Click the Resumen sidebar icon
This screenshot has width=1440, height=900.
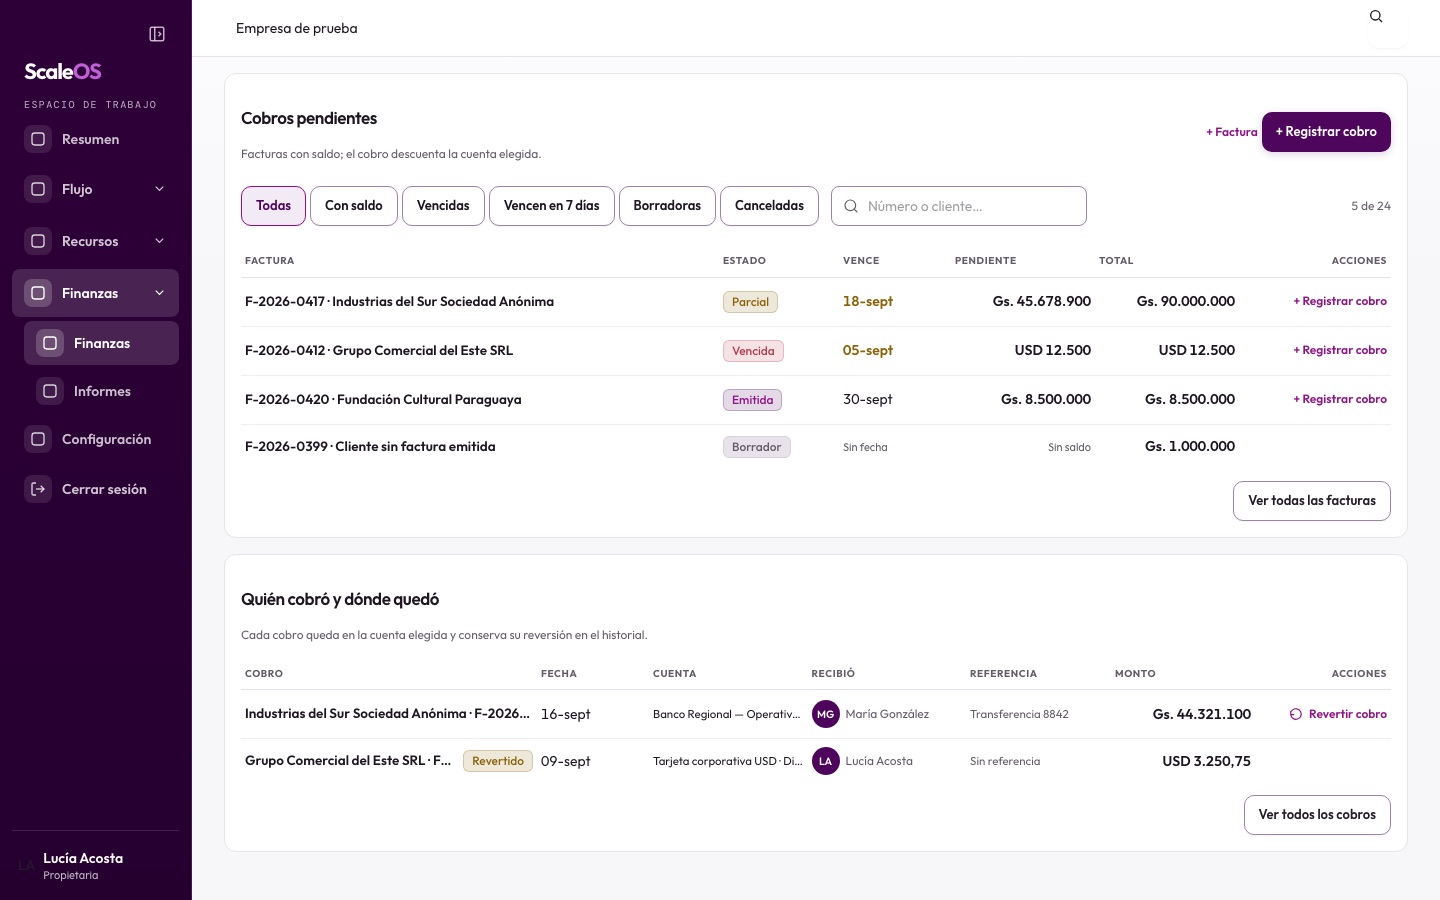pos(38,139)
